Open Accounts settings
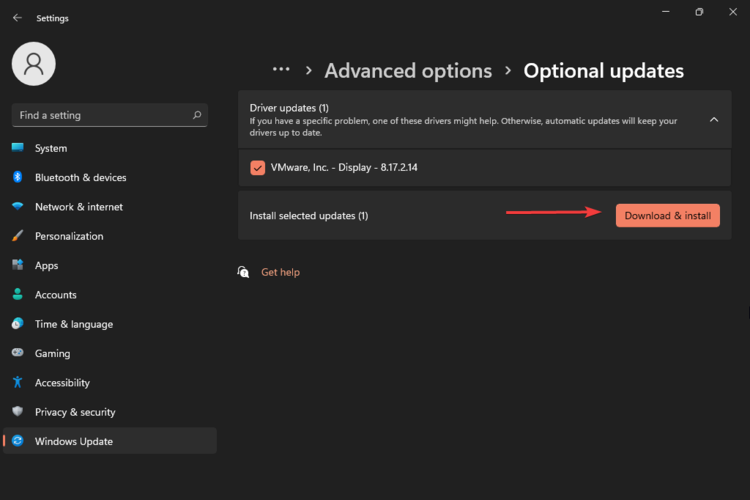The height and width of the screenshot is (500, 750). point(55,295)
